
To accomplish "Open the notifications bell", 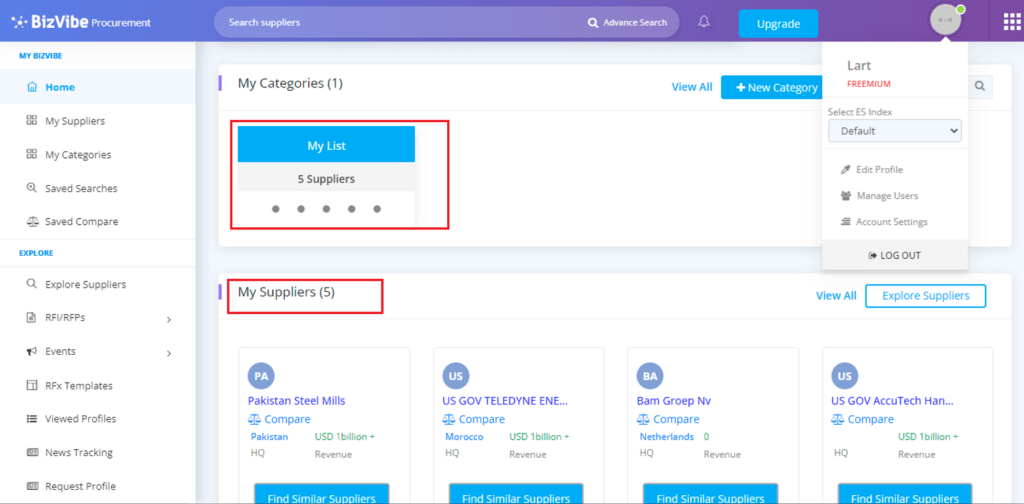I will click(703, 22).
